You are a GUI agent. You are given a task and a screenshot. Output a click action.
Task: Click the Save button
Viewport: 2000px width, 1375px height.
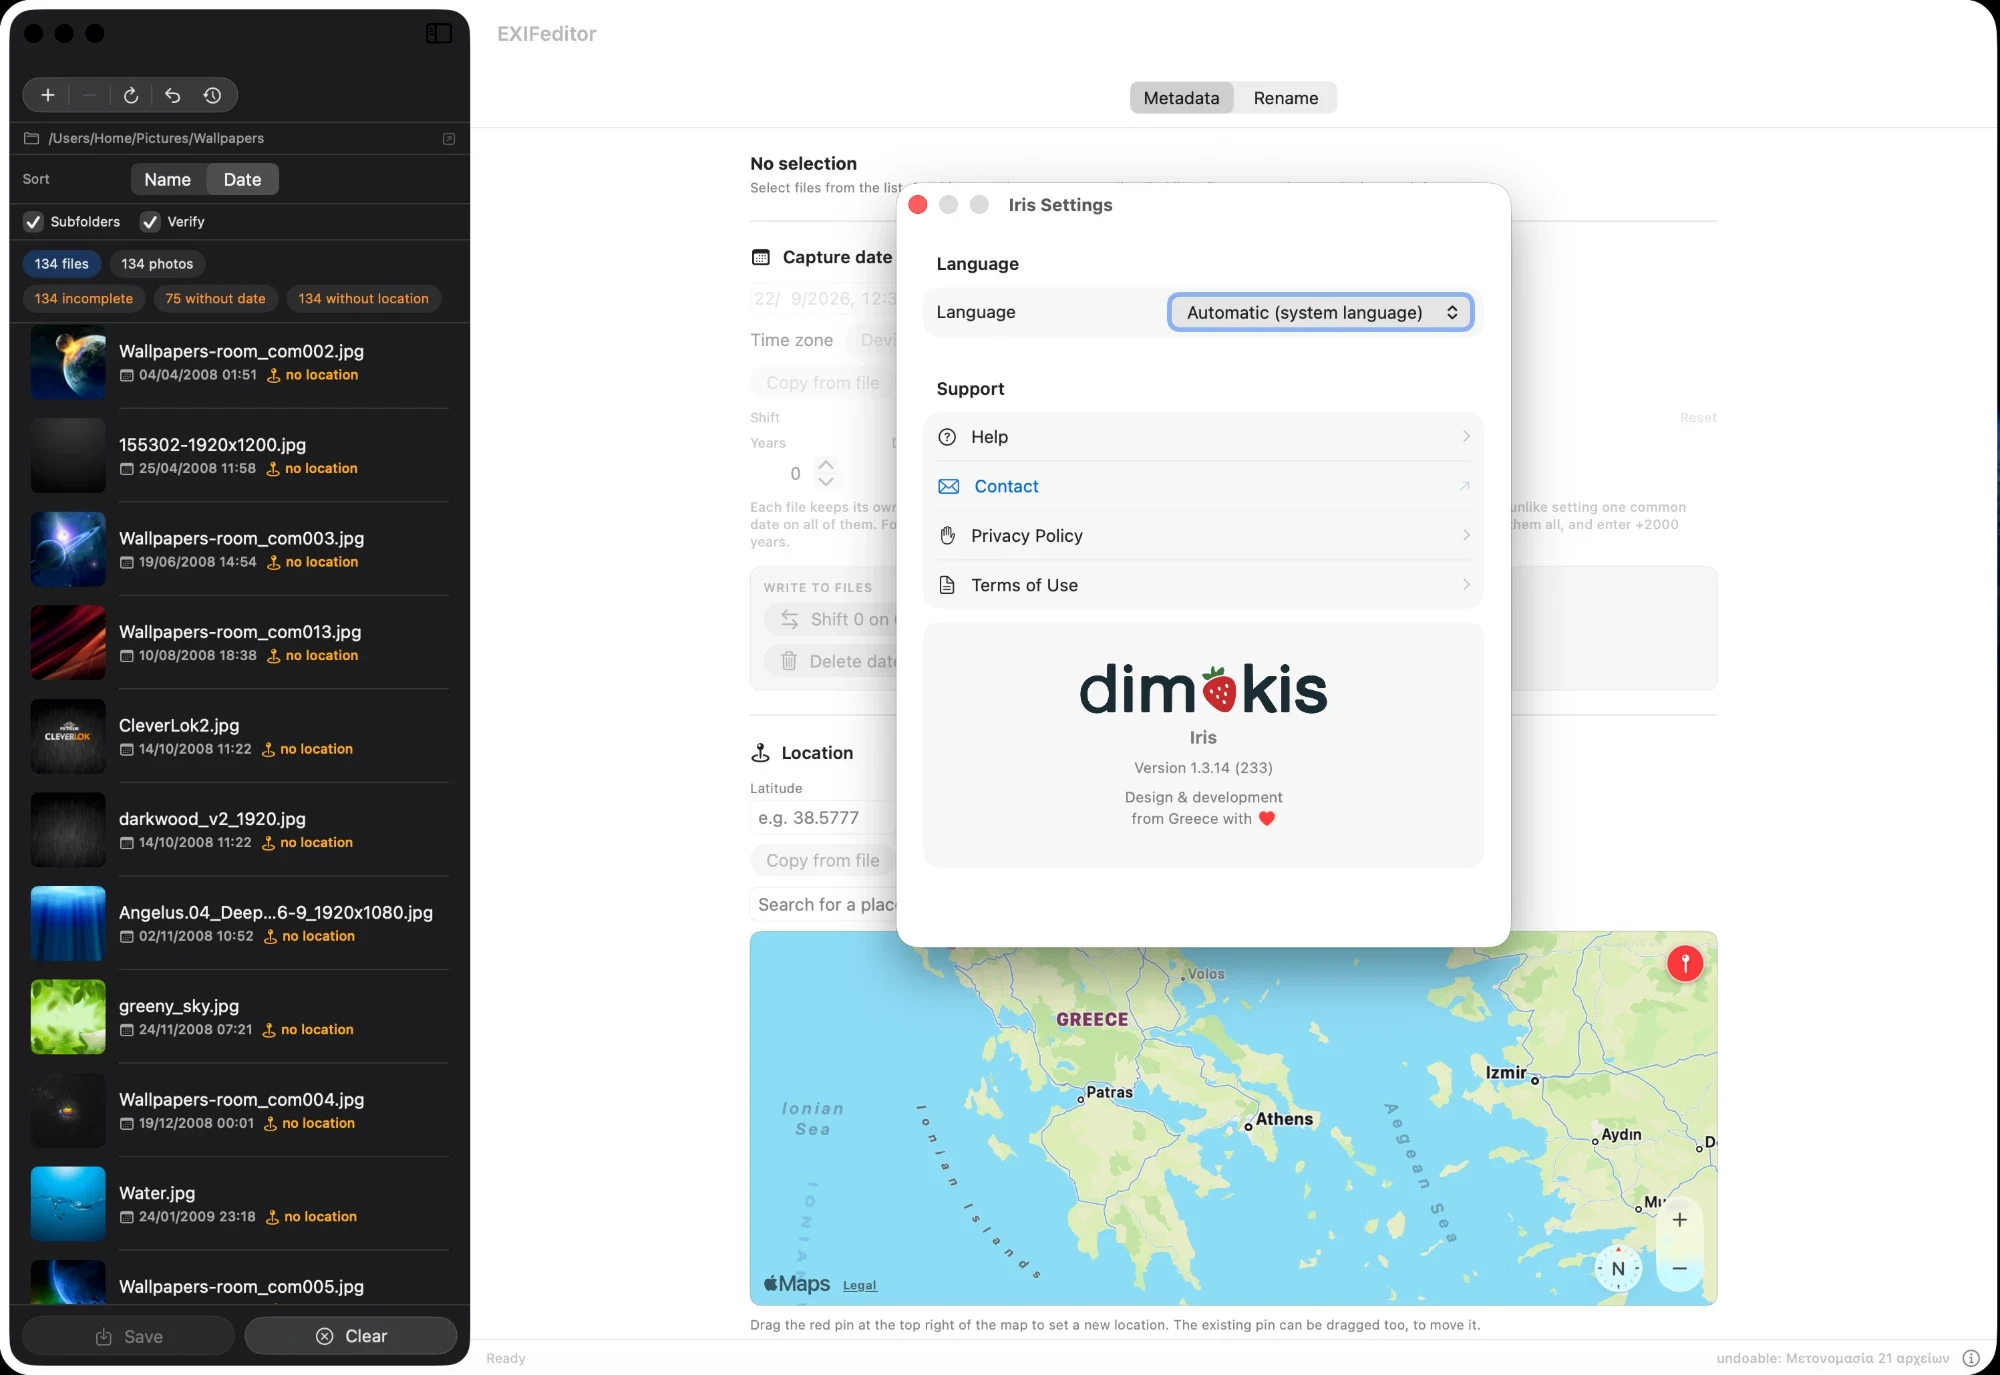128,1336
